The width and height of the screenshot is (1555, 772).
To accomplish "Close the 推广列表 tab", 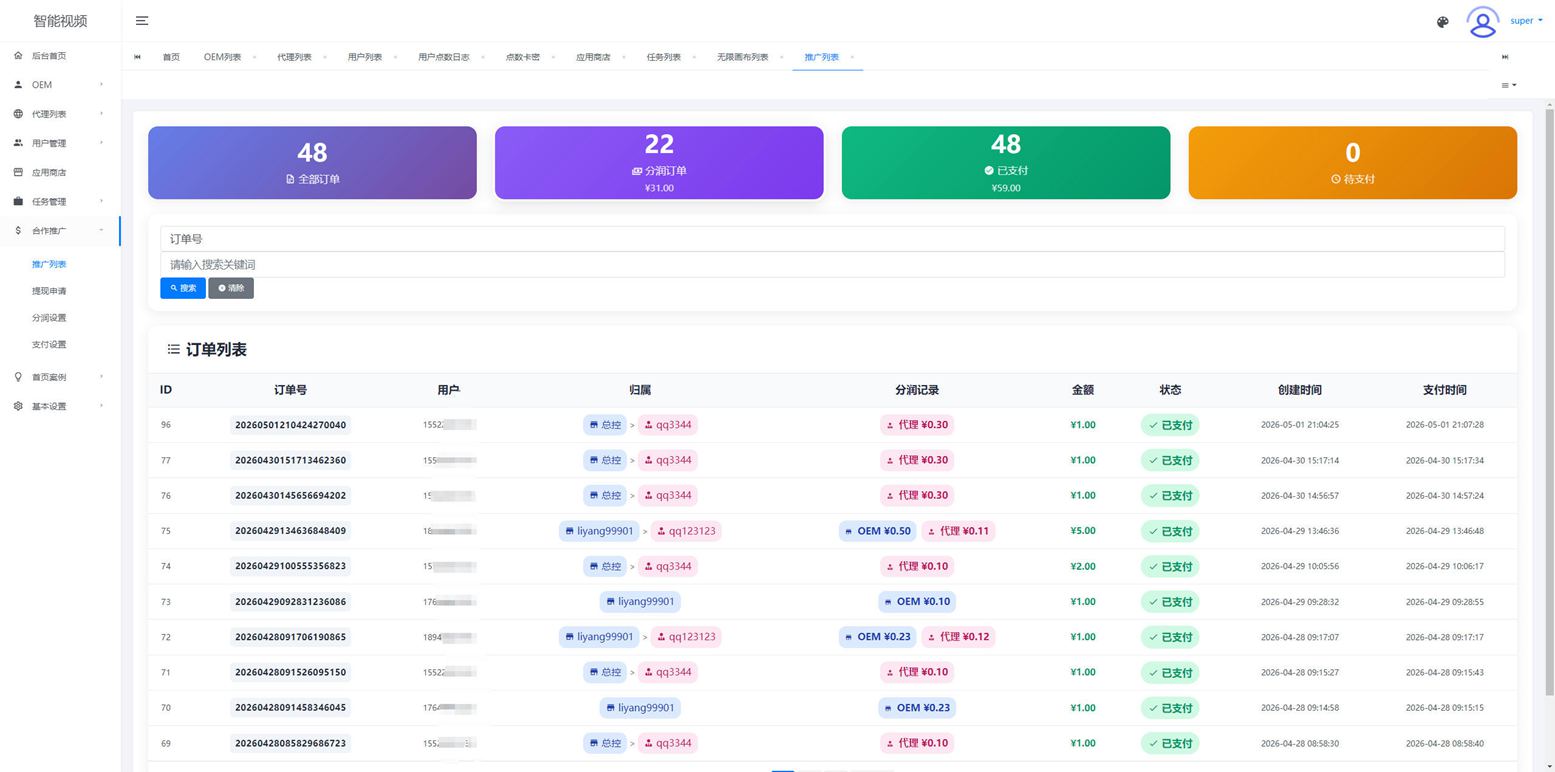I will click(x=852, y=57).
